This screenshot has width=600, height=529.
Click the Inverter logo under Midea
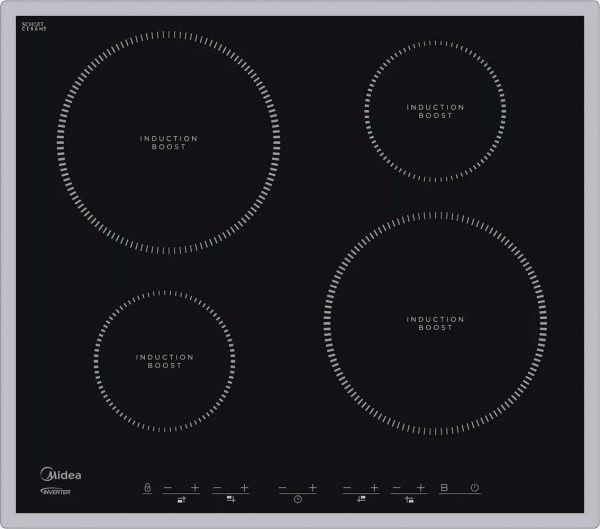coord(61,488)
